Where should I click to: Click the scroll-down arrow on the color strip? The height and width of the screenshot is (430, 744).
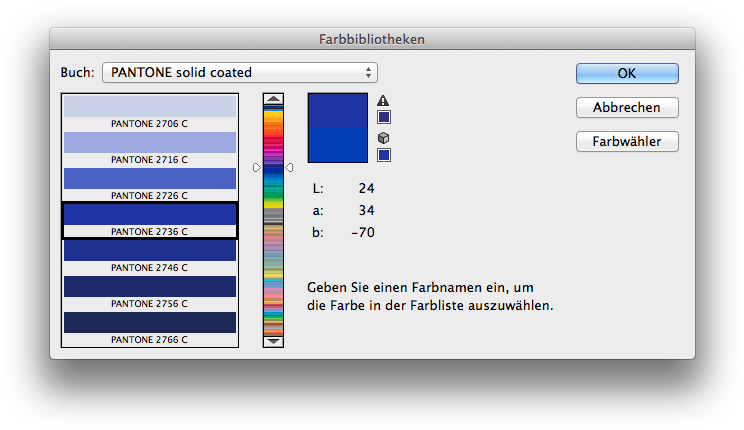(273, 341)
